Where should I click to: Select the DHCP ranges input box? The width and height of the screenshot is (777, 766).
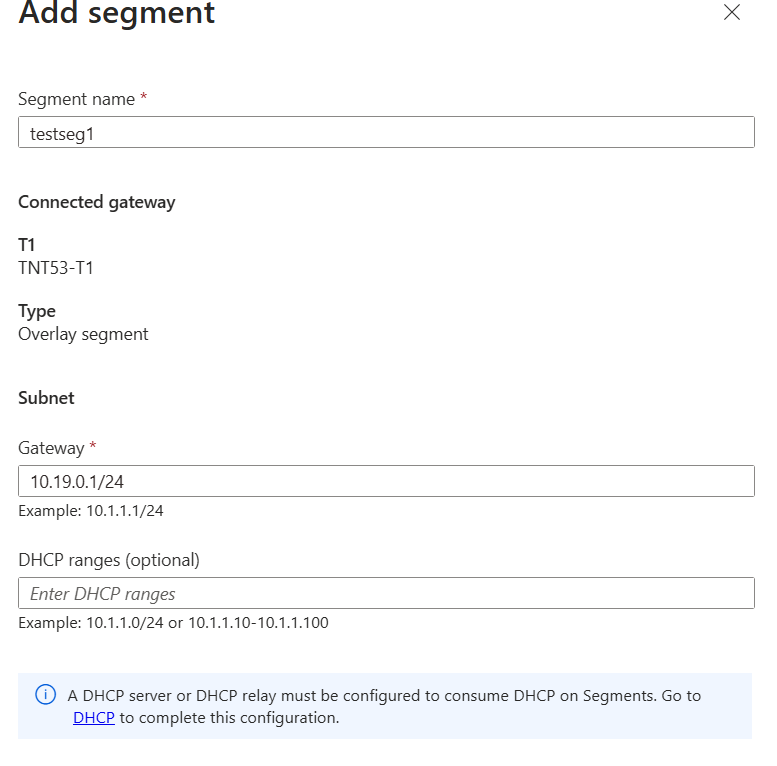tap(386, 593)
